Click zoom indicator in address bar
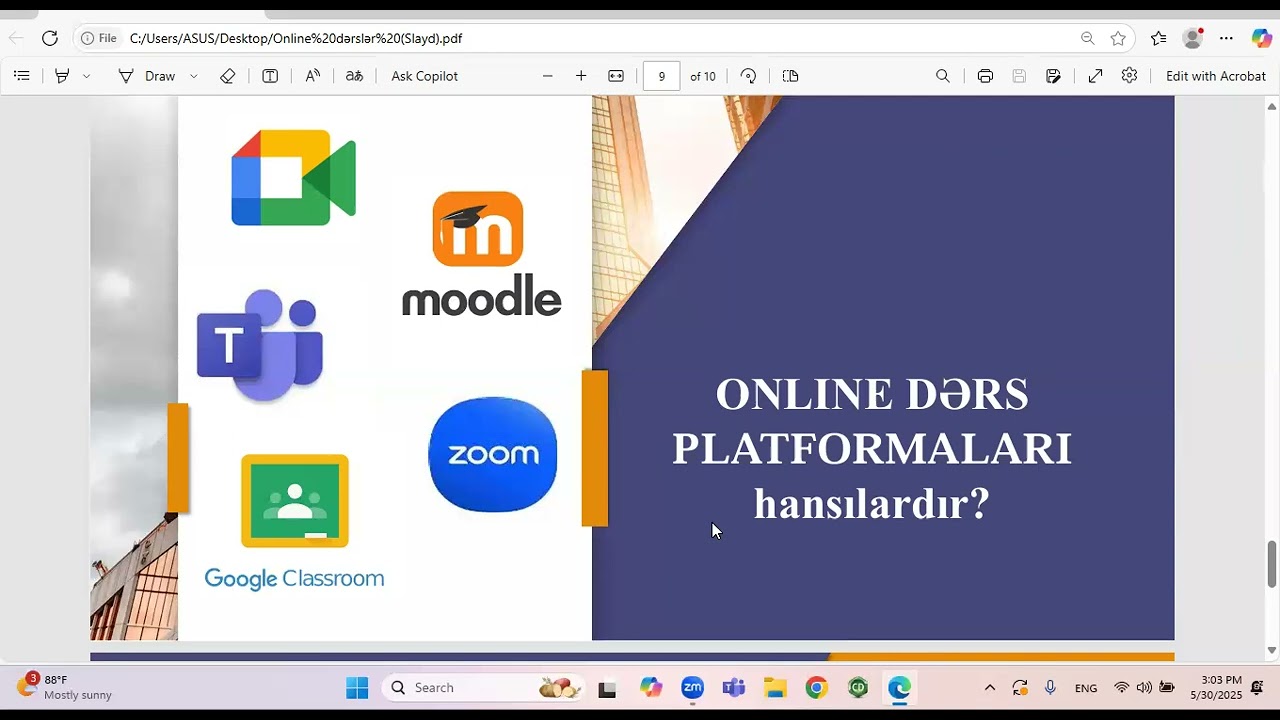Image resolution: width=1280 pixels, height=720 pixels. click(1087, 38)
